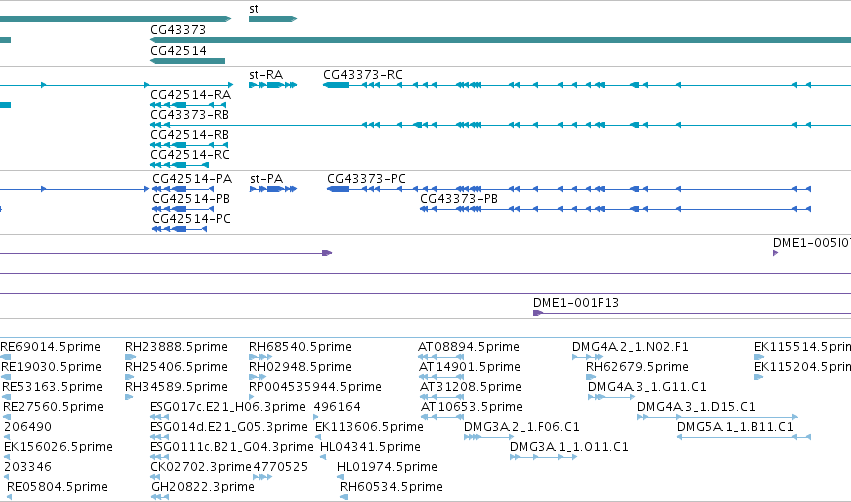Select GH20822.3prime EST label
The width and height of the screenshot is (851, 502).
click(203, 487)
